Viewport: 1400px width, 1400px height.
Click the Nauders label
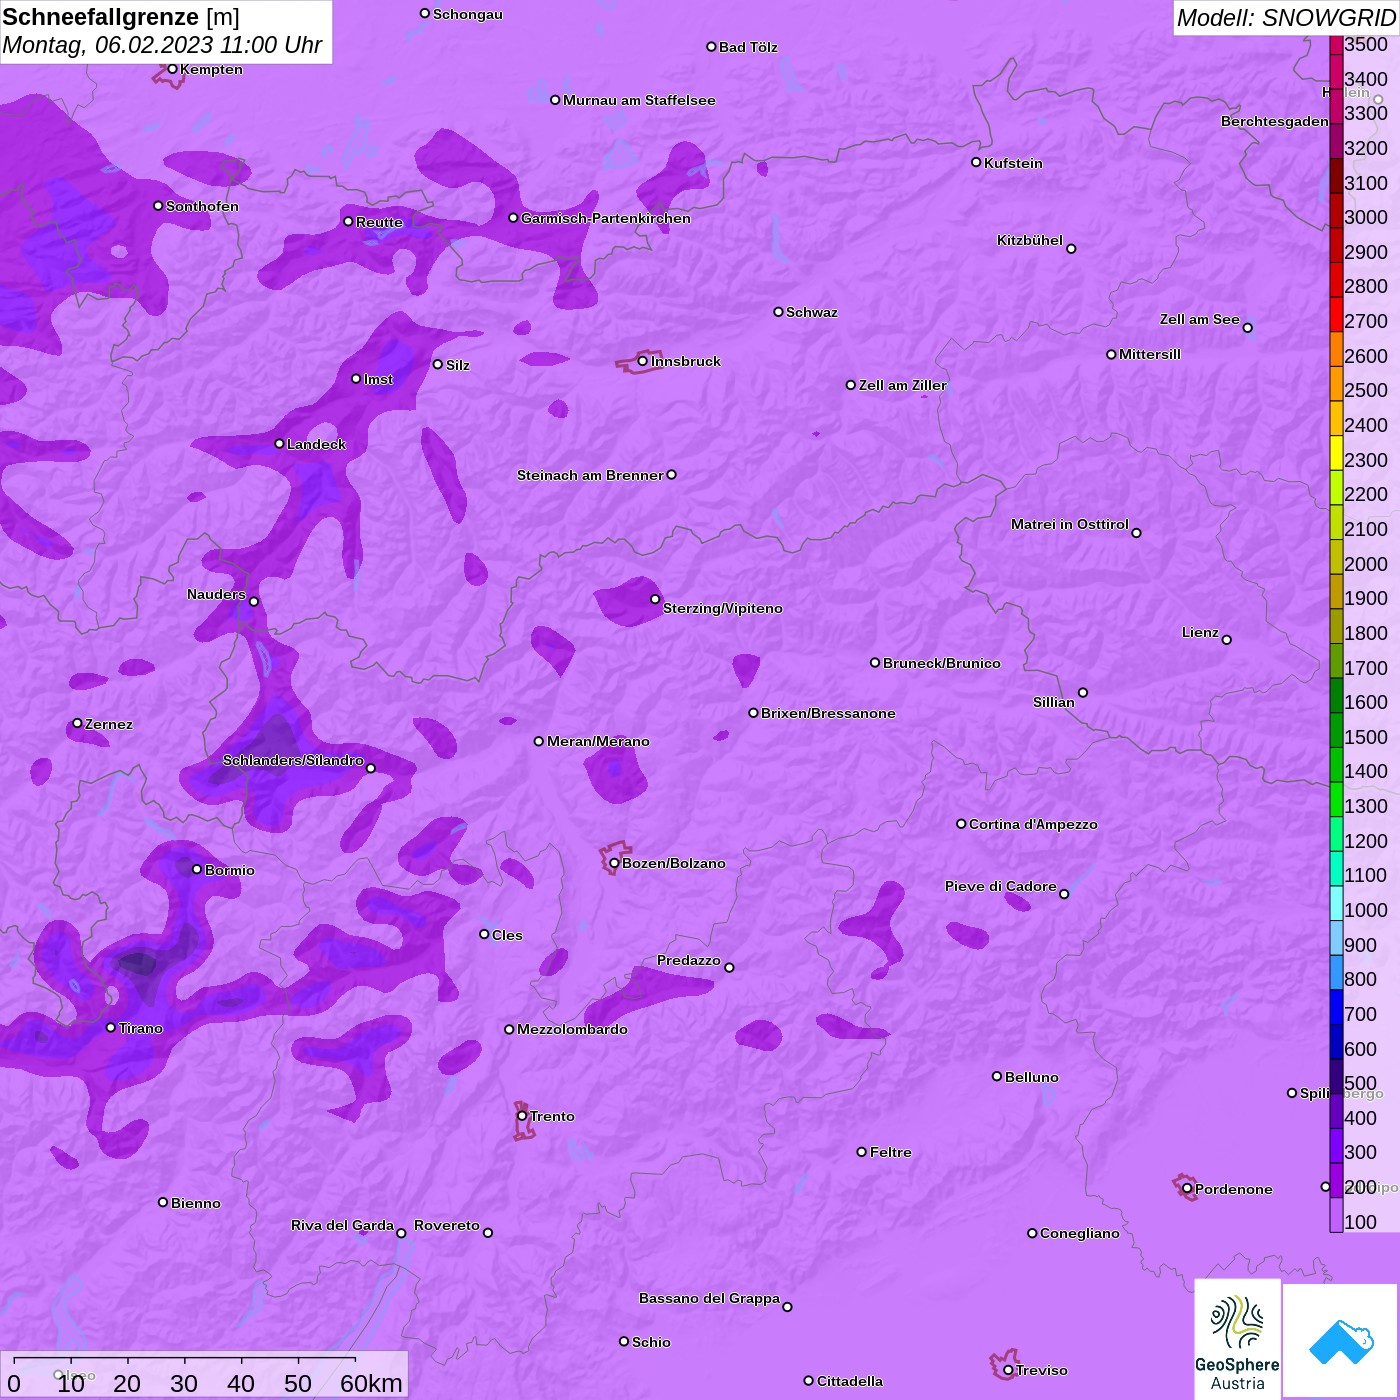pyautogui.click(x=216, y=594)
